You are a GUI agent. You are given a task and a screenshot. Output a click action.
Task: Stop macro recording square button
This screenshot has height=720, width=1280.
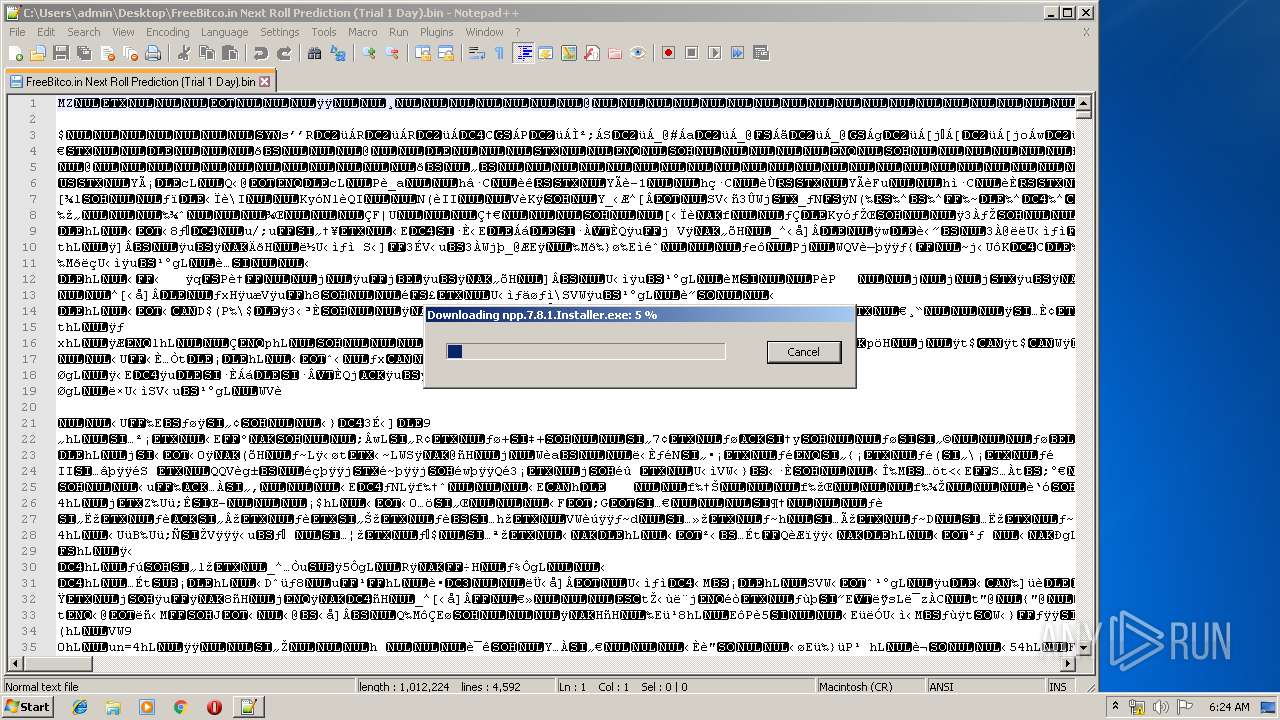[692, 53]
